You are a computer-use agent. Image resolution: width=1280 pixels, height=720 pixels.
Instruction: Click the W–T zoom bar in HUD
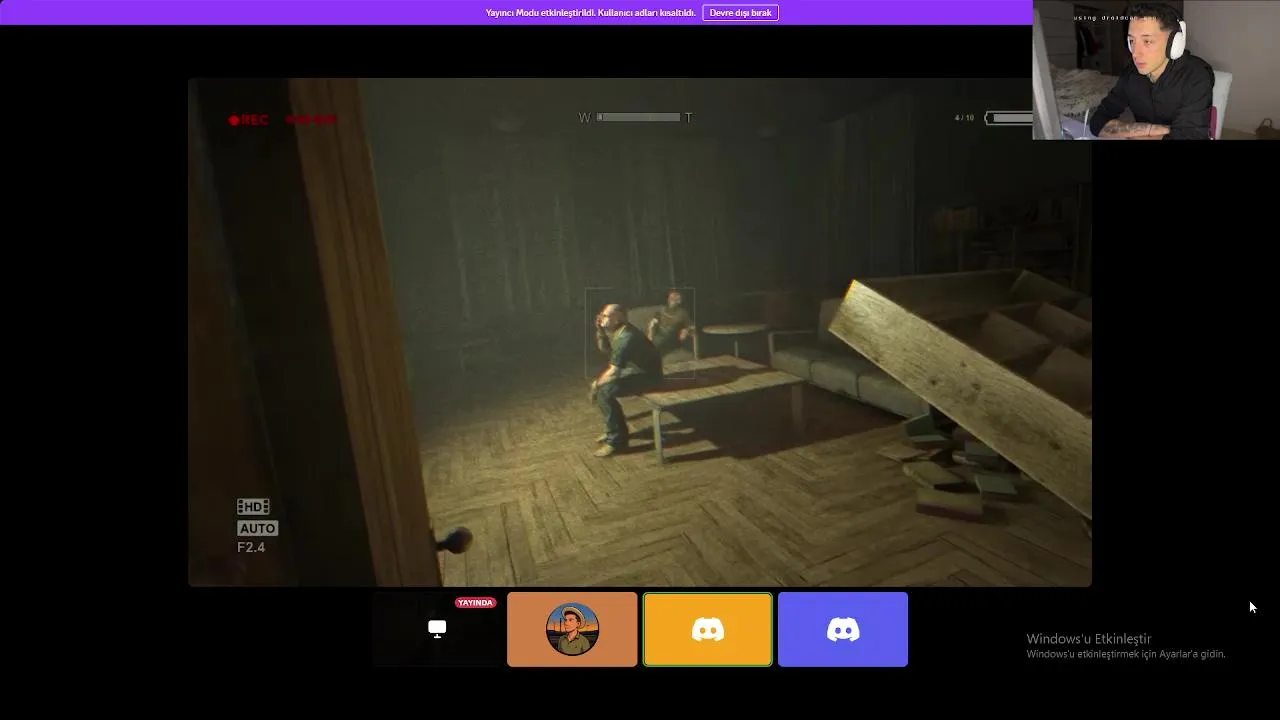635,117
